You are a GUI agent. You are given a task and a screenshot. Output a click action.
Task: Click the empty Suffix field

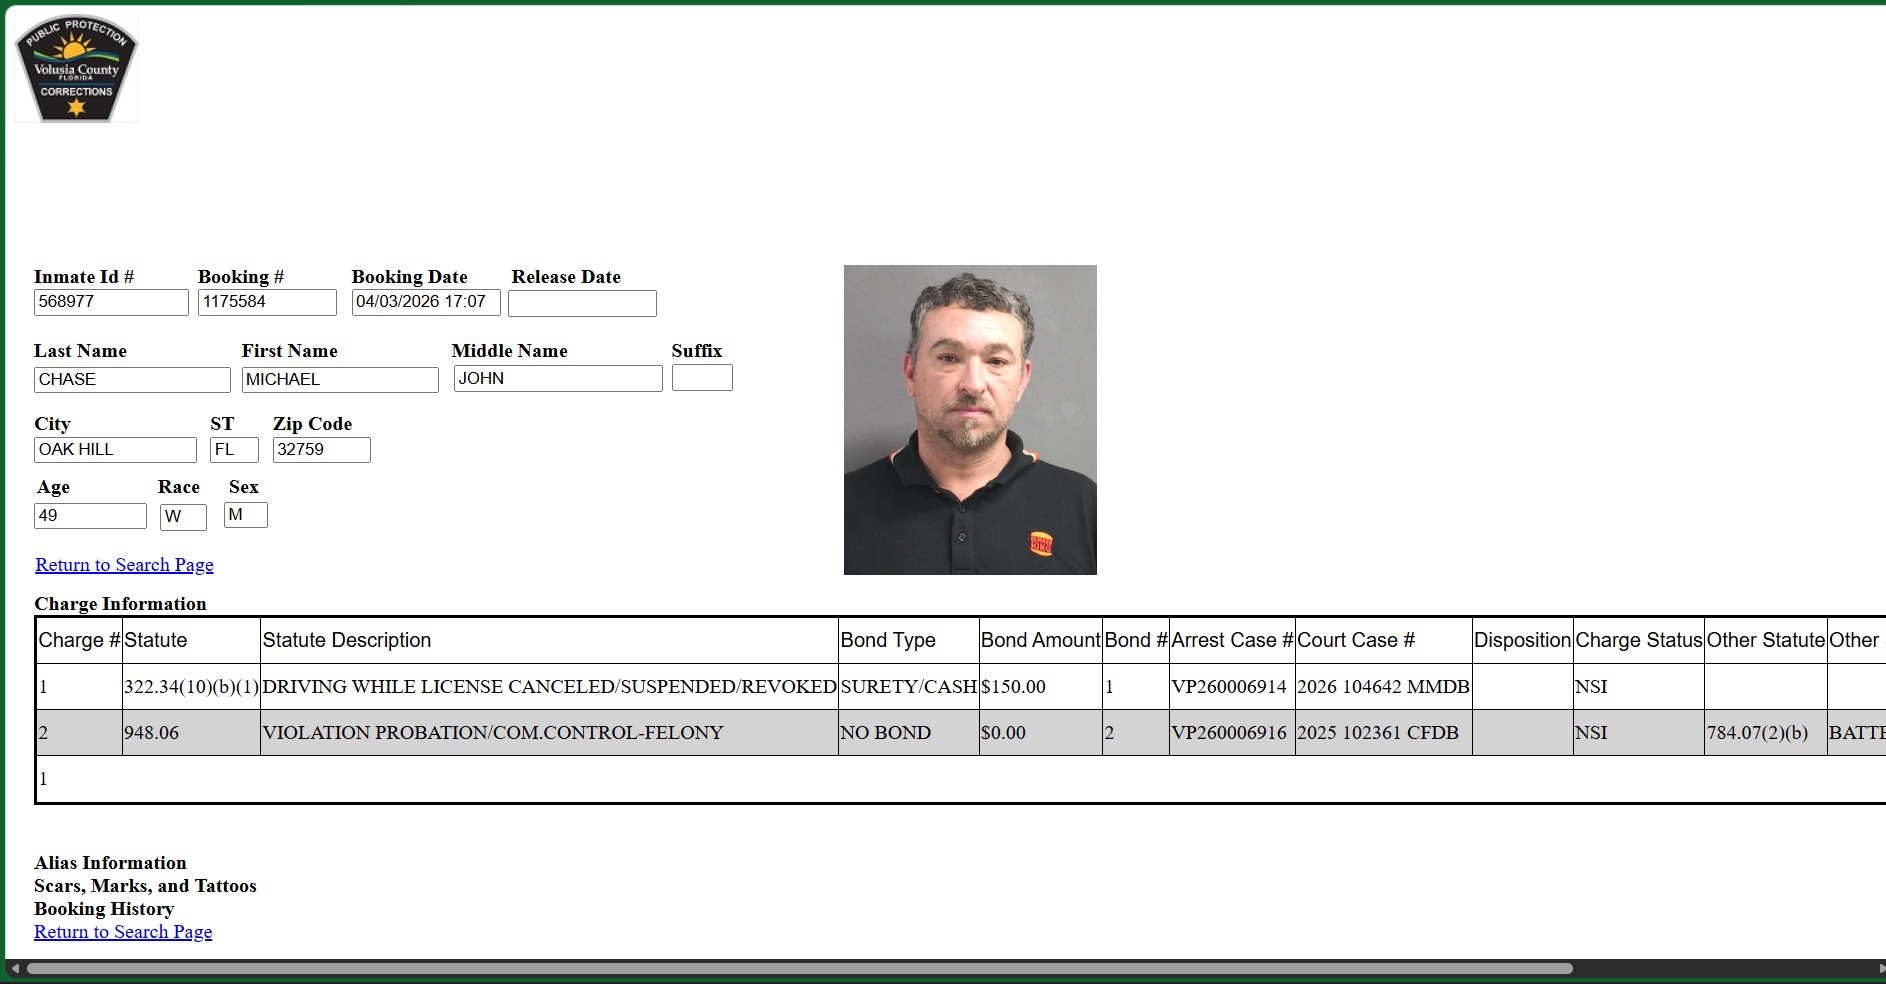pos(702,378)
